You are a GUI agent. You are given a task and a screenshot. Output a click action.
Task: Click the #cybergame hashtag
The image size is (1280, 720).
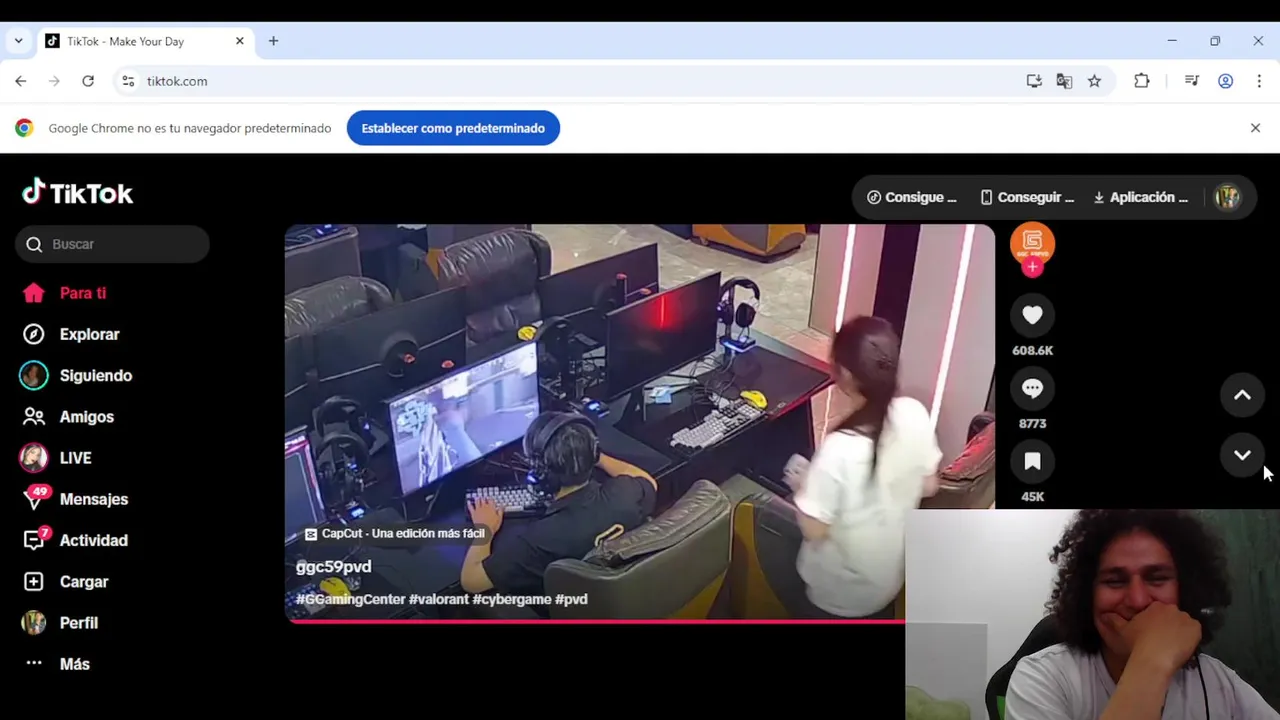click(511, 599)
